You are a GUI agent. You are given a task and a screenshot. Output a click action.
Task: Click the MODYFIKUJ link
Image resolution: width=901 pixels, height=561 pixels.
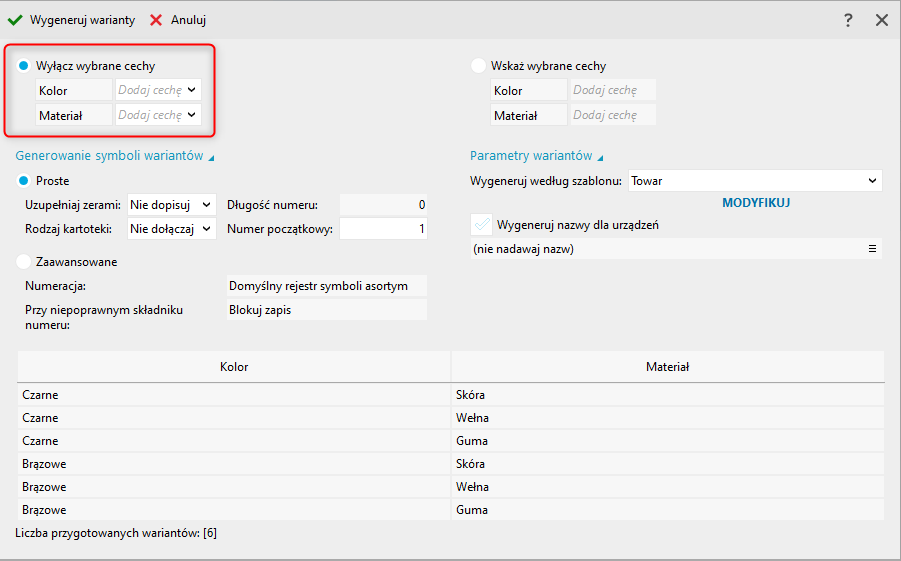756,202
